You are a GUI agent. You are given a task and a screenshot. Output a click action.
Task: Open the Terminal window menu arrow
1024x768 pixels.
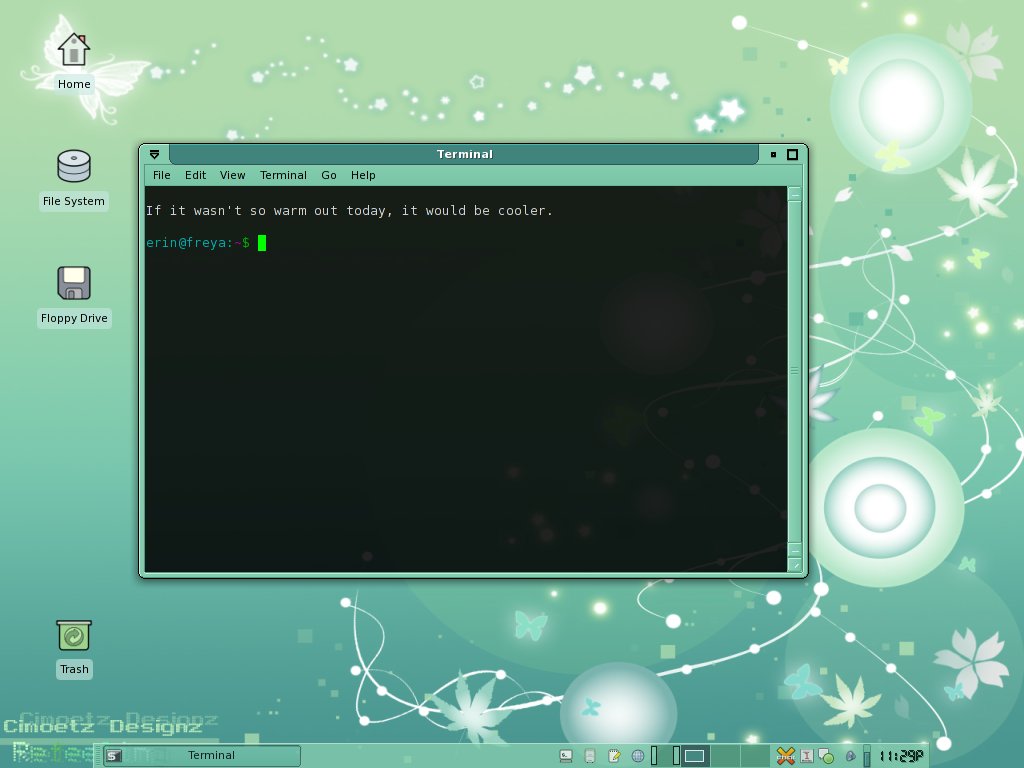pos(155,154)
